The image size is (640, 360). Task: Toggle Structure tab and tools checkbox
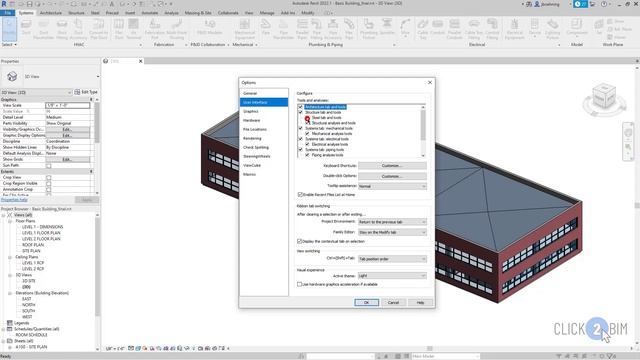click(x=300, y=112)
